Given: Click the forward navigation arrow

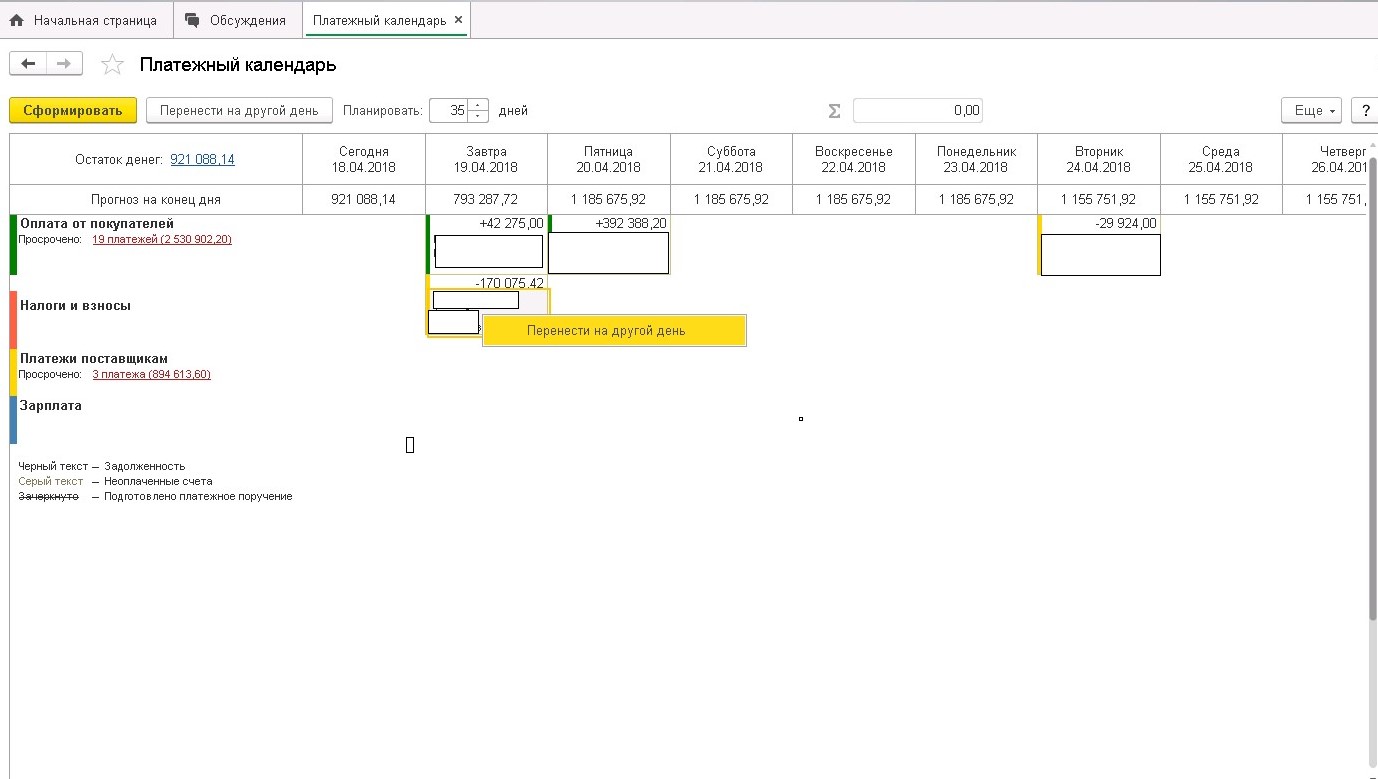Looking at the screenshot, I should click(x=64, y=64).
